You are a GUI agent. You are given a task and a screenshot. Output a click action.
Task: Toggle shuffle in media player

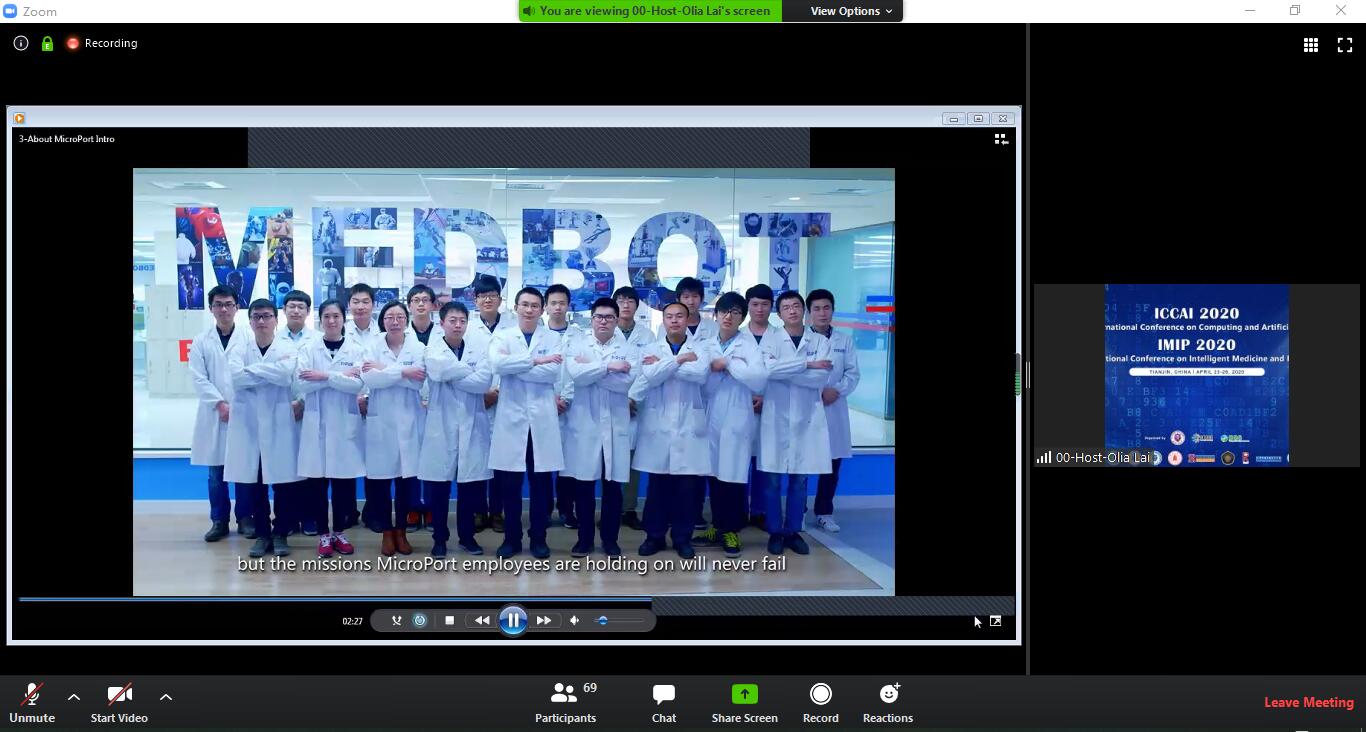pos(396,621)
